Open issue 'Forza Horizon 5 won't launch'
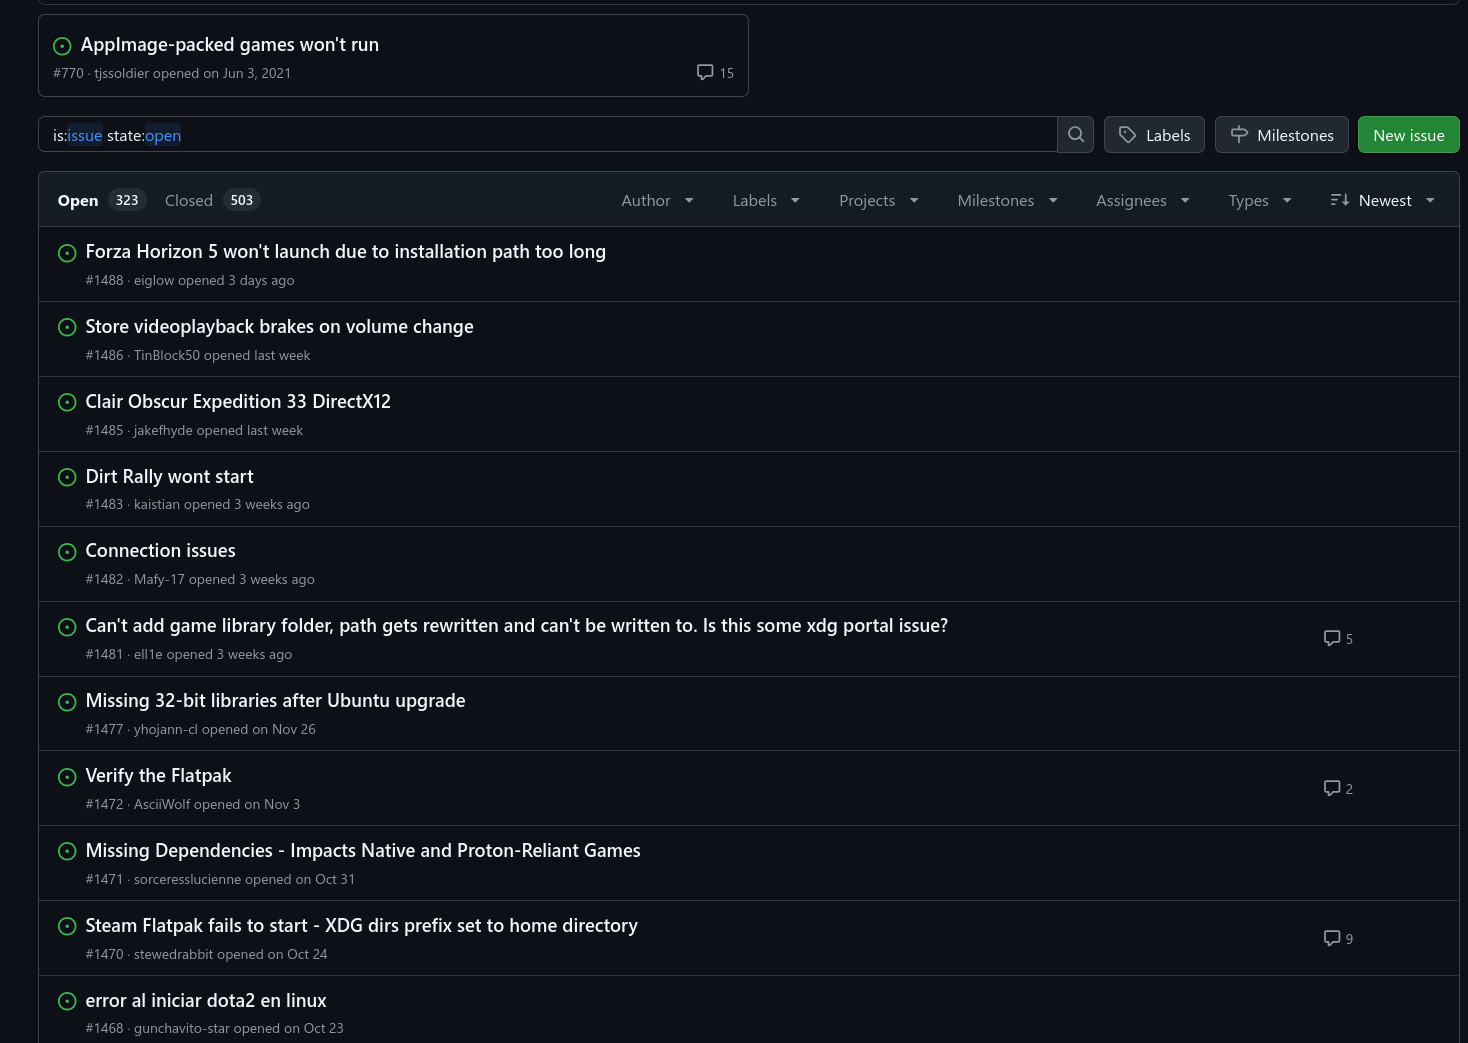The image size is (1468, 1043). point(346,252)
